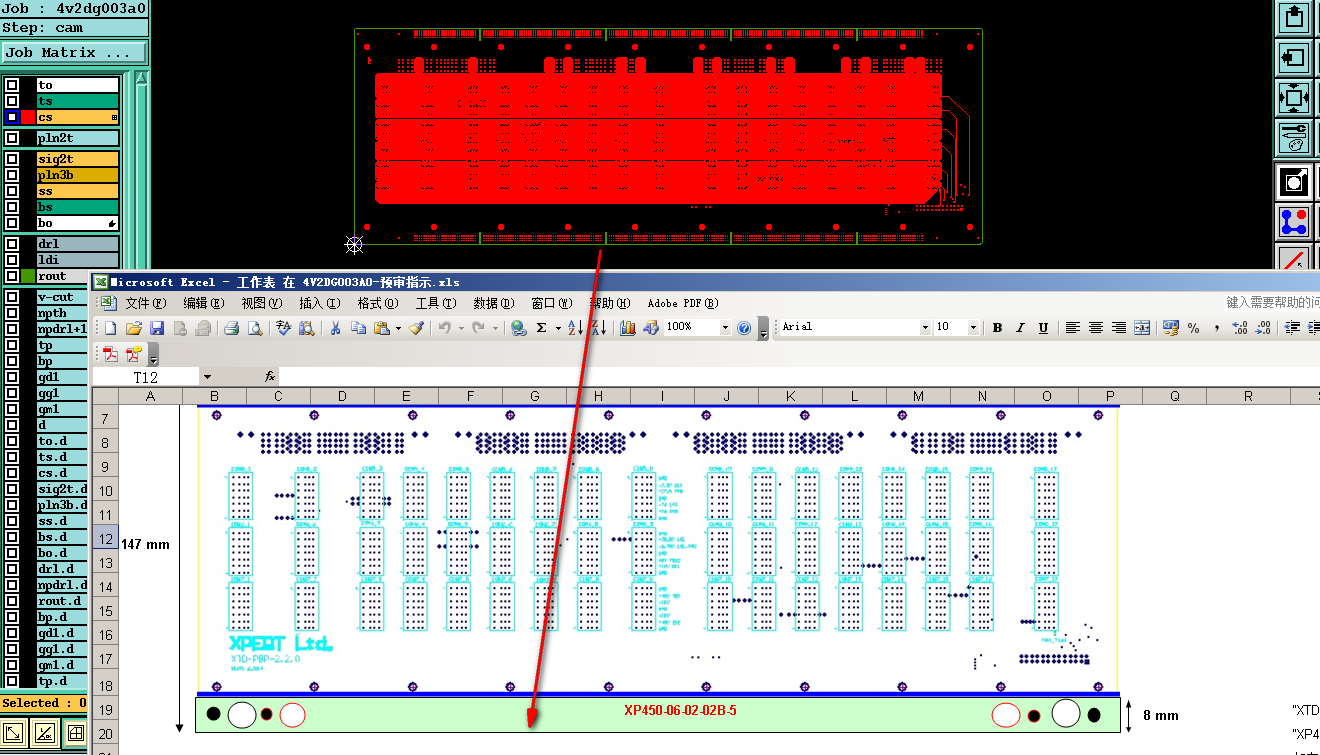
Task: Toggle Underline formatting in Excel
Action: click(x=1044, y=328)
